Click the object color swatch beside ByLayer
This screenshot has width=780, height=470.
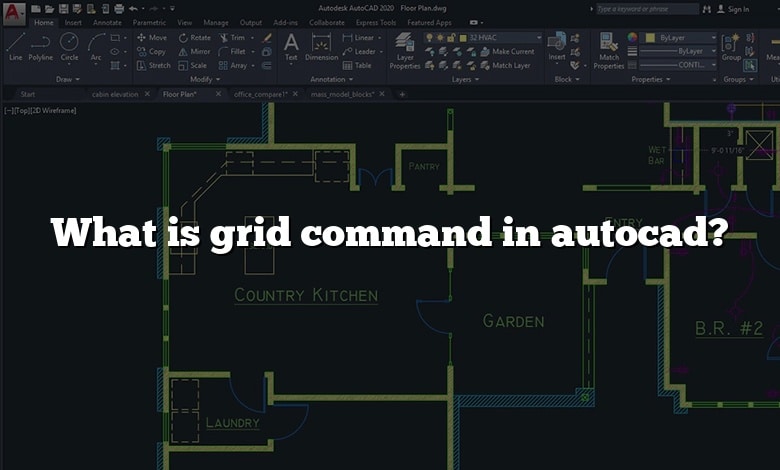pyautogui.click(x=650, y=38)
